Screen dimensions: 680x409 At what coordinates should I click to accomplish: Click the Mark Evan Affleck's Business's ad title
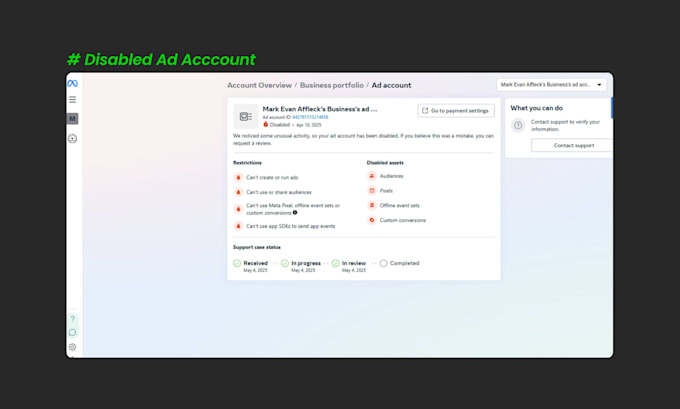(320, 109)
